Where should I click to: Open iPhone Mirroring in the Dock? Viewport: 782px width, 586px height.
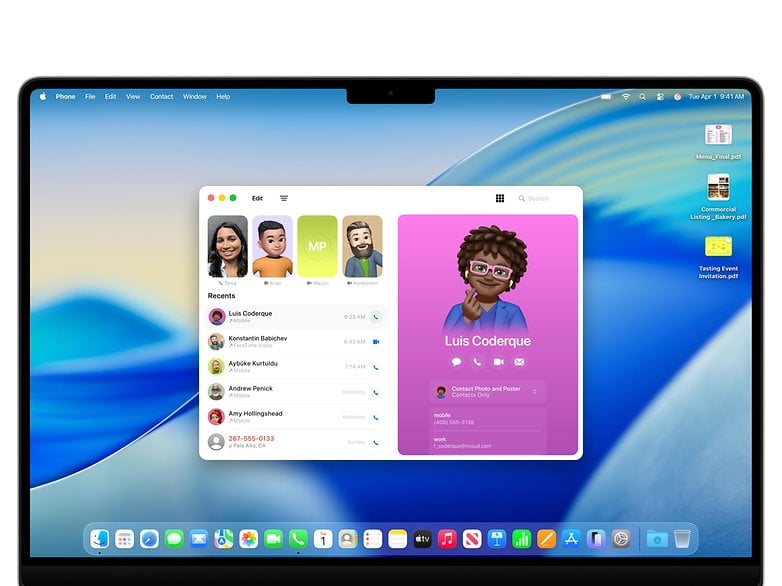click(x=596, y=539)
